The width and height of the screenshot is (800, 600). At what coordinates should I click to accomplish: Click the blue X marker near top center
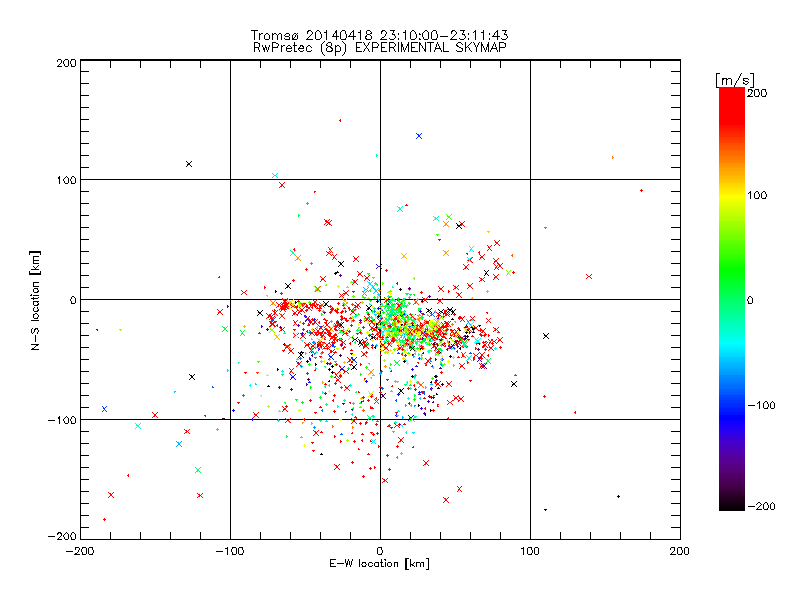419,136
